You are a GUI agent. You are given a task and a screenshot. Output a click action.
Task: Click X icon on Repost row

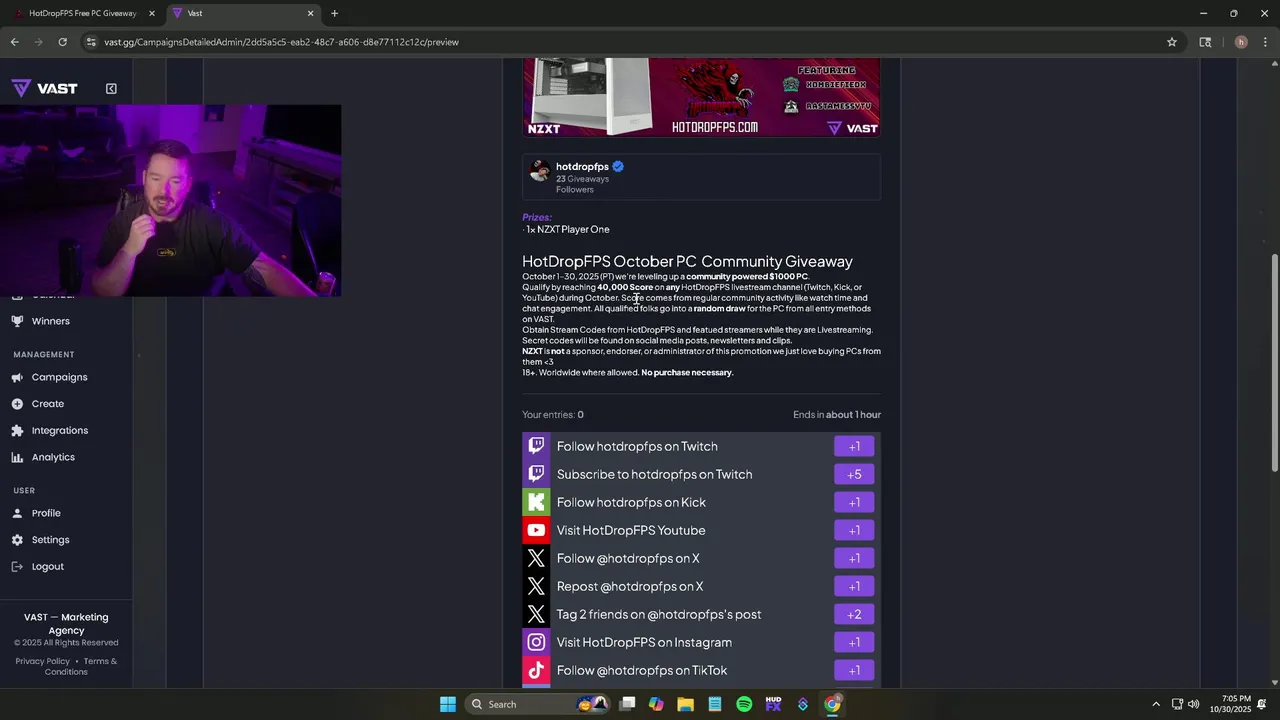536,586
